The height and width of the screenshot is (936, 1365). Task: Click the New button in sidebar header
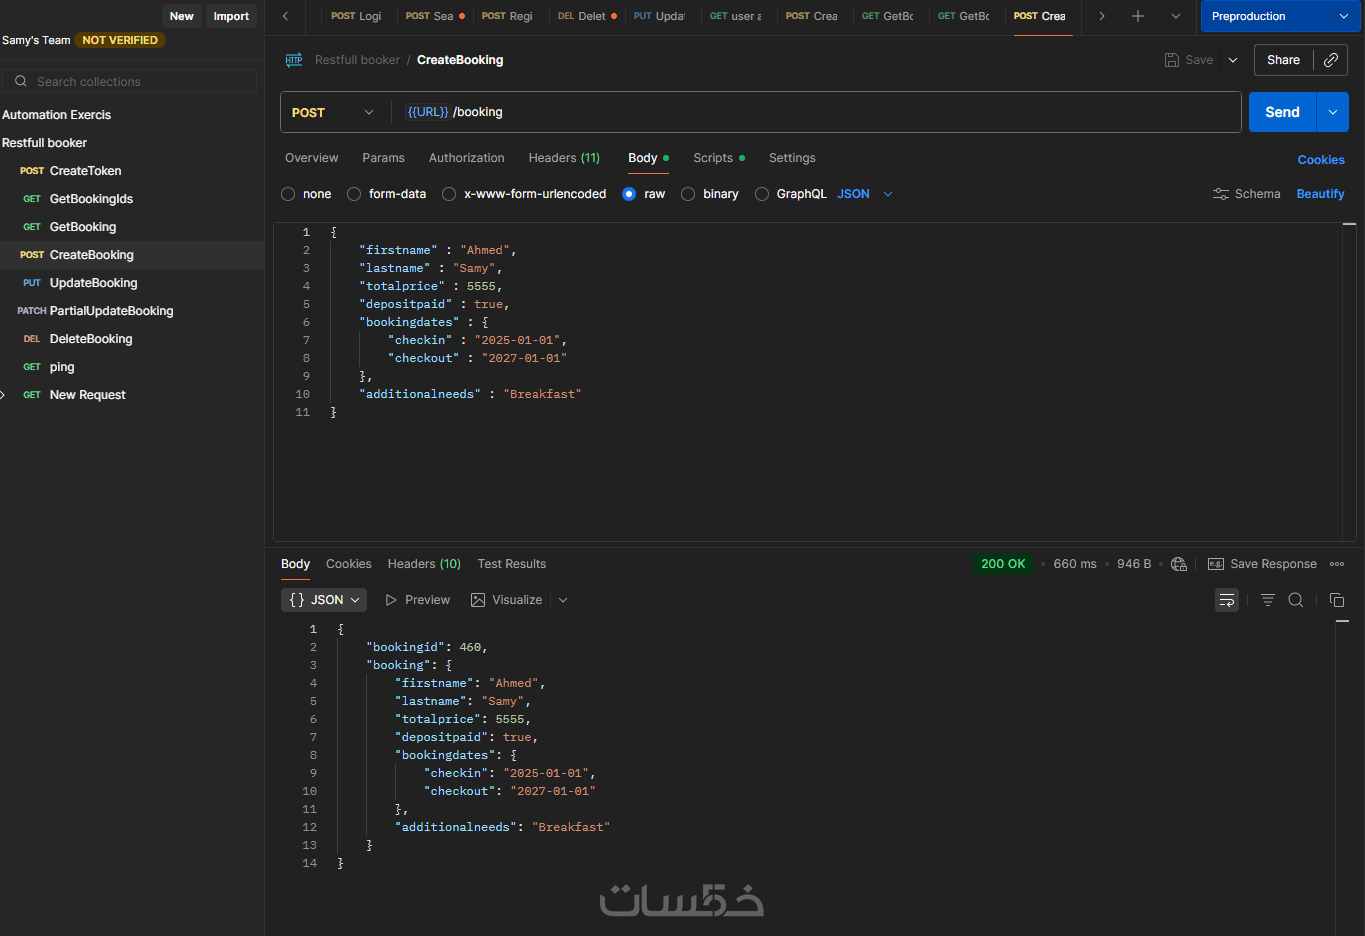coord(181,16)
